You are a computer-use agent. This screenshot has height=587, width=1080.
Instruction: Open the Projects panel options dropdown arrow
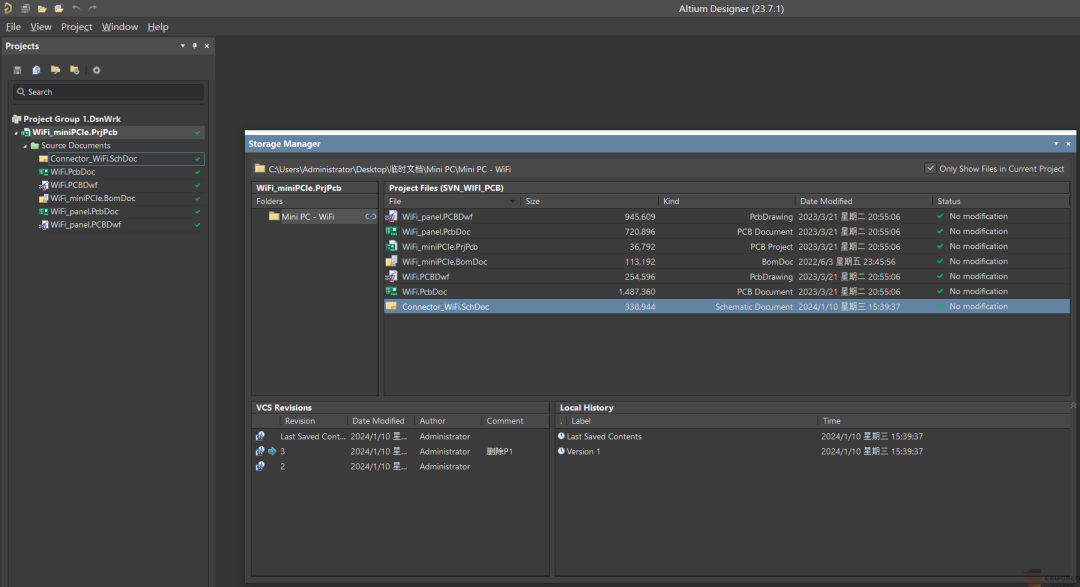182,46
